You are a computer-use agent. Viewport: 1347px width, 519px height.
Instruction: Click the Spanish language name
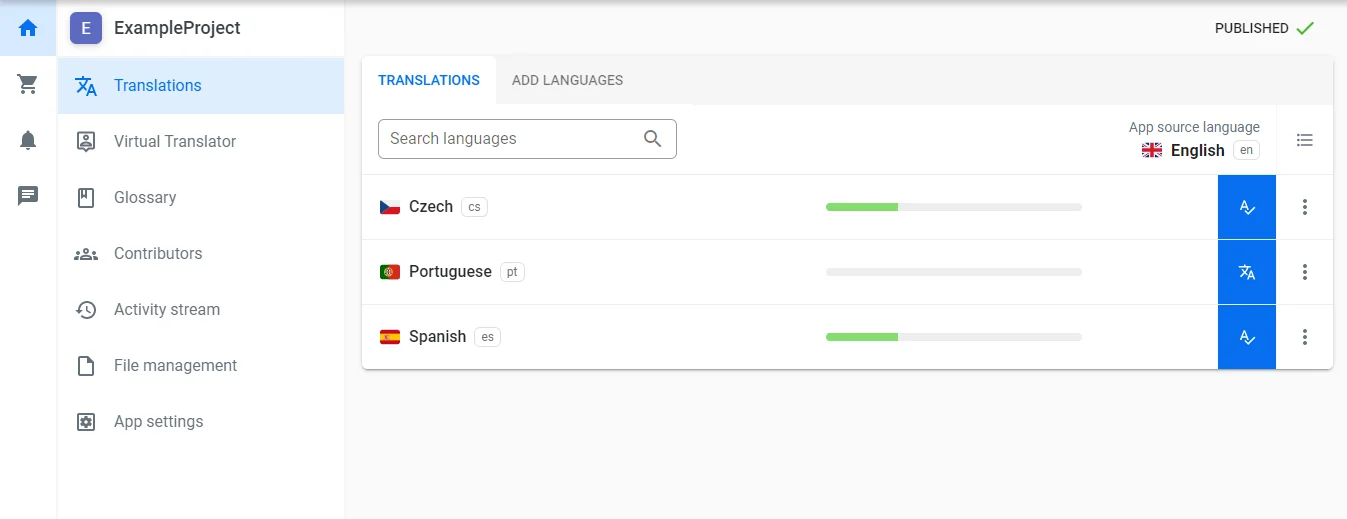point(437,337)
